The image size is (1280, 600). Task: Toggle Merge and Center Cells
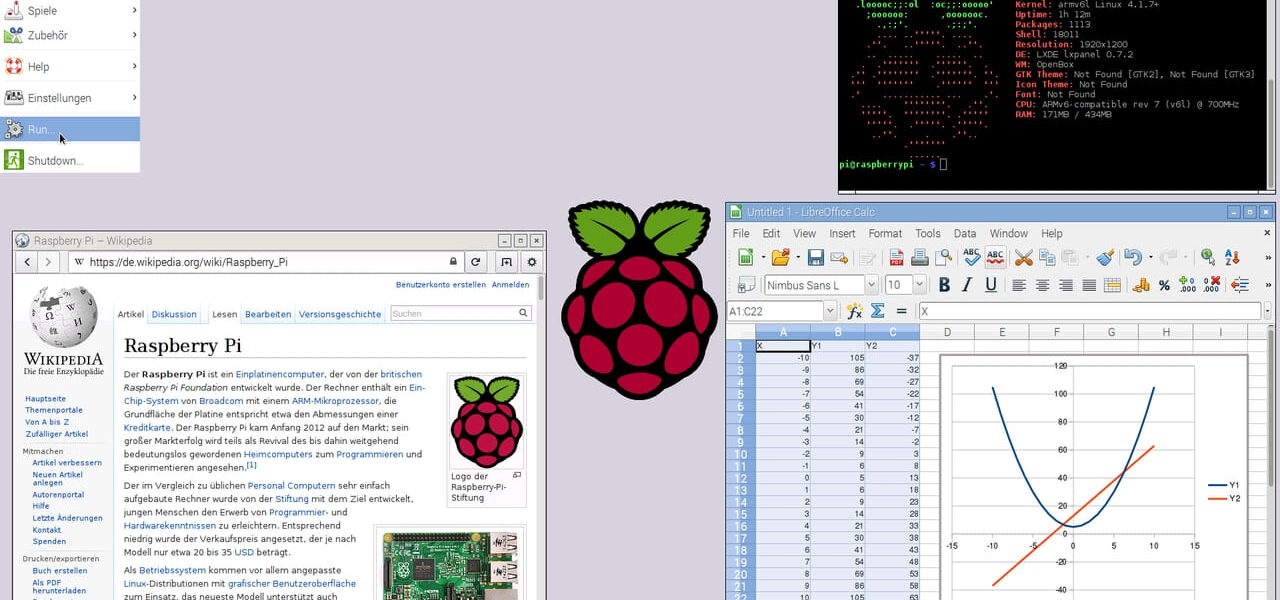[x=1113, y=285]
